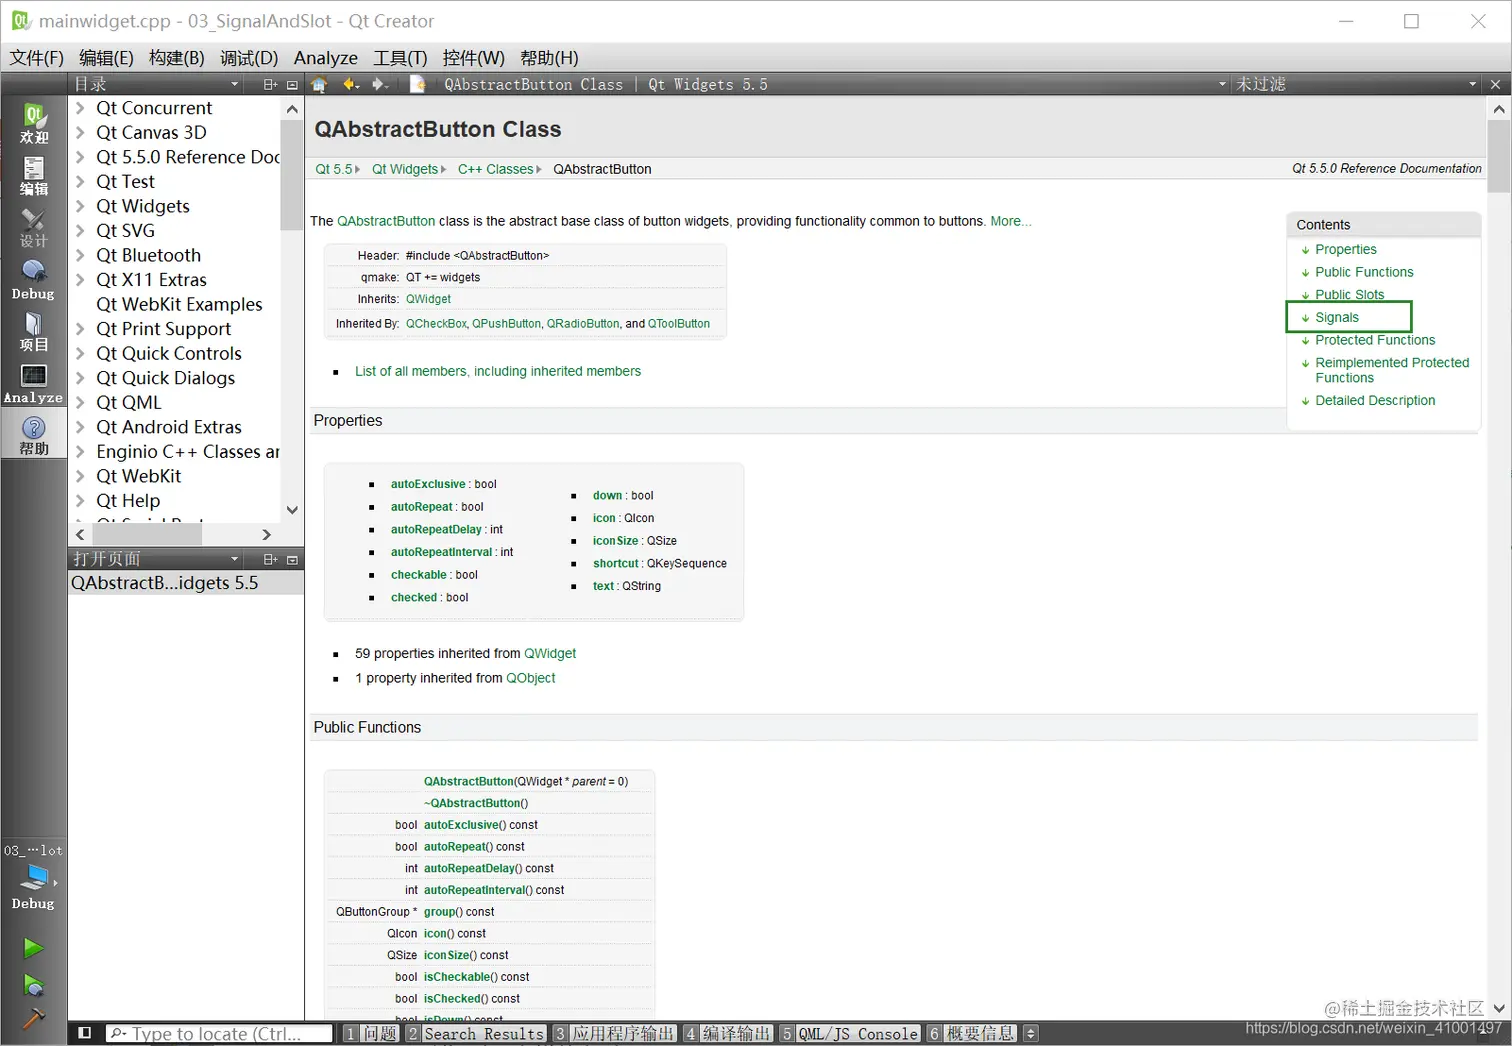Jump to Signals in Contents

point(1337,317)
